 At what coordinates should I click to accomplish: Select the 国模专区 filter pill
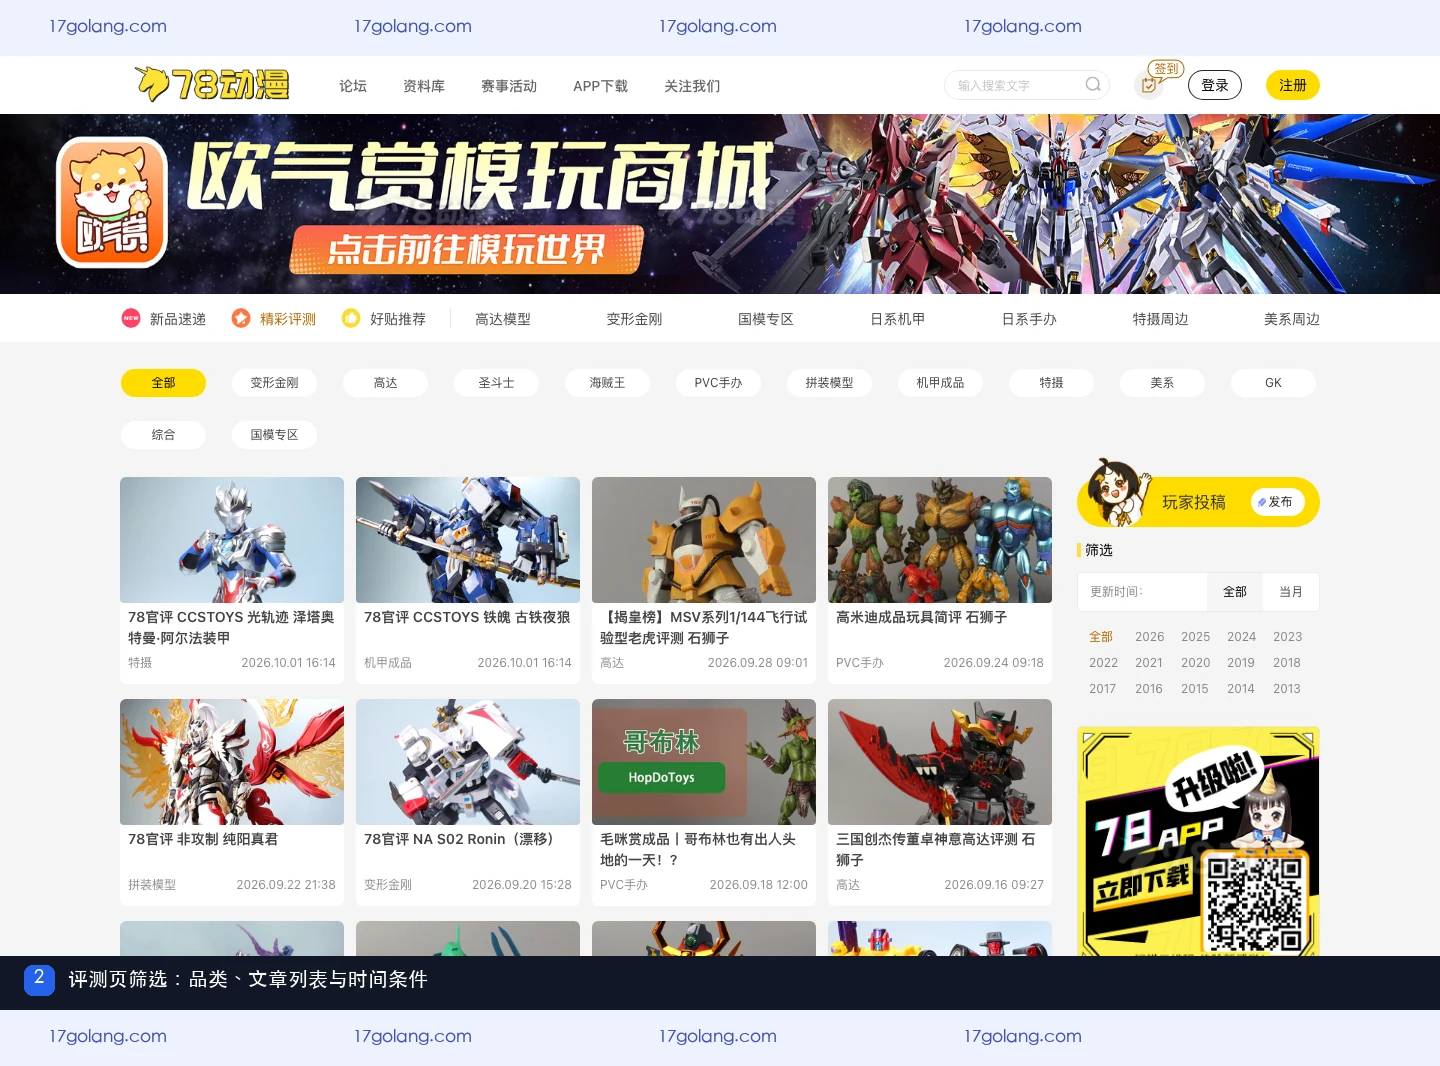274,435
